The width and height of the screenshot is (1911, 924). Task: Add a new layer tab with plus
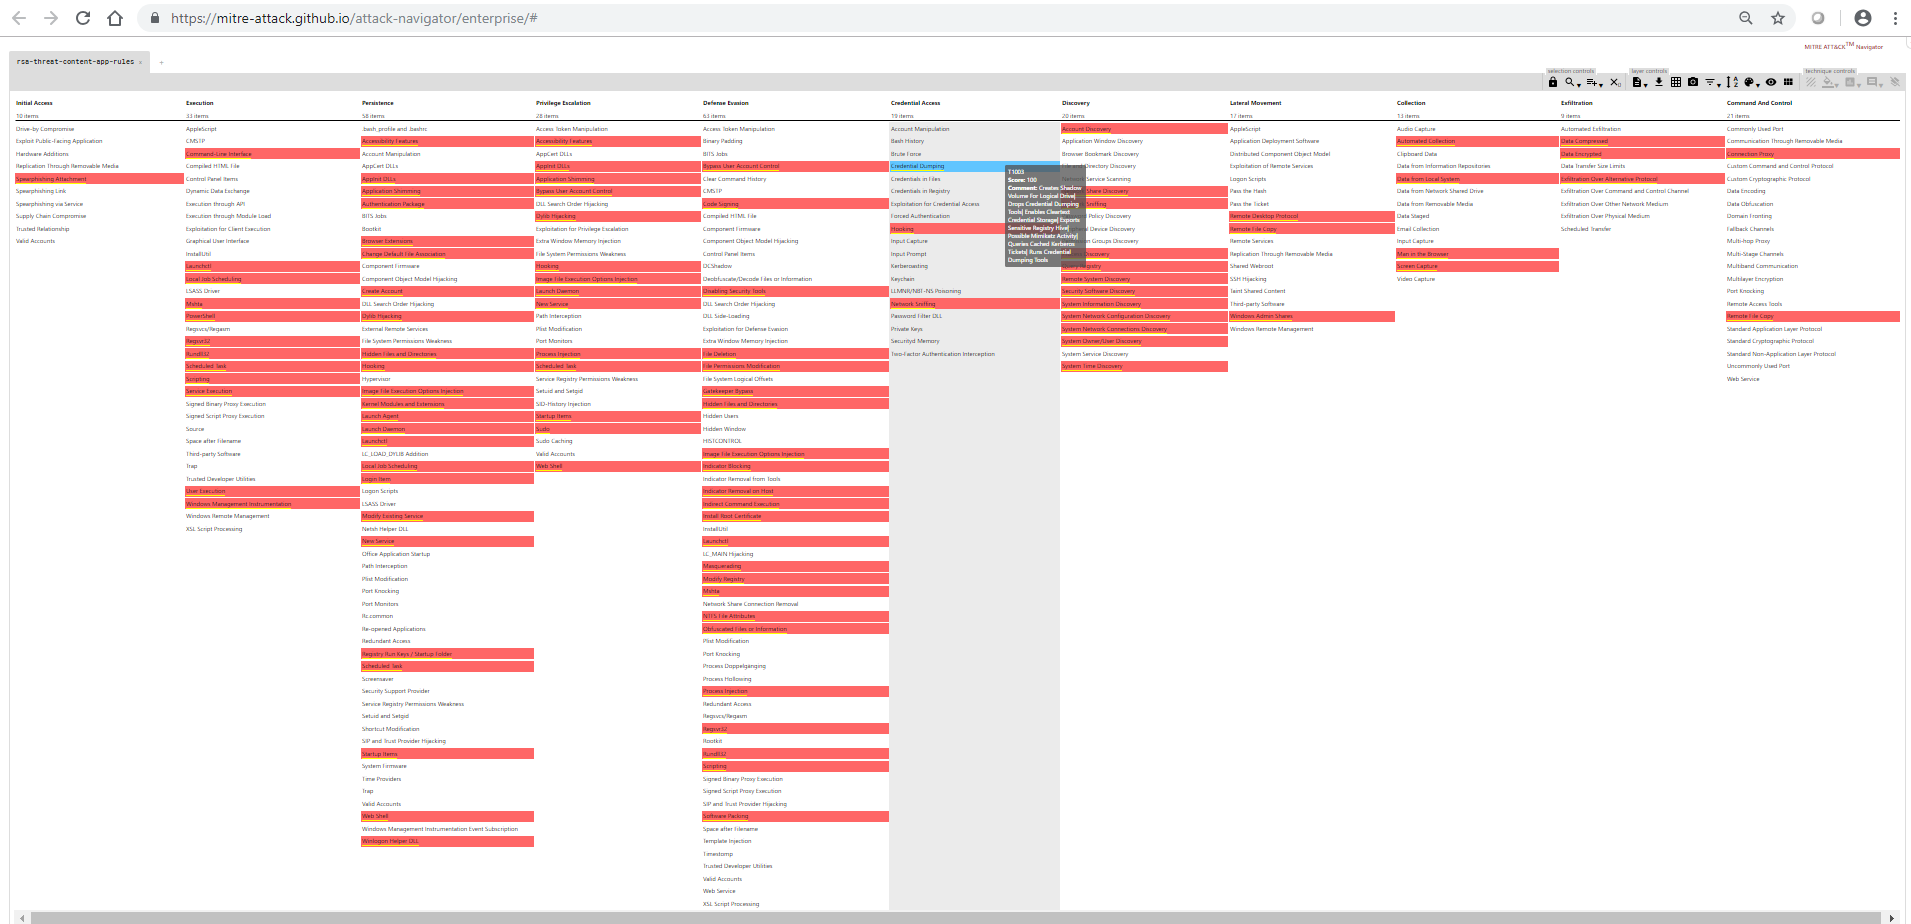click(x=161, y=62)
